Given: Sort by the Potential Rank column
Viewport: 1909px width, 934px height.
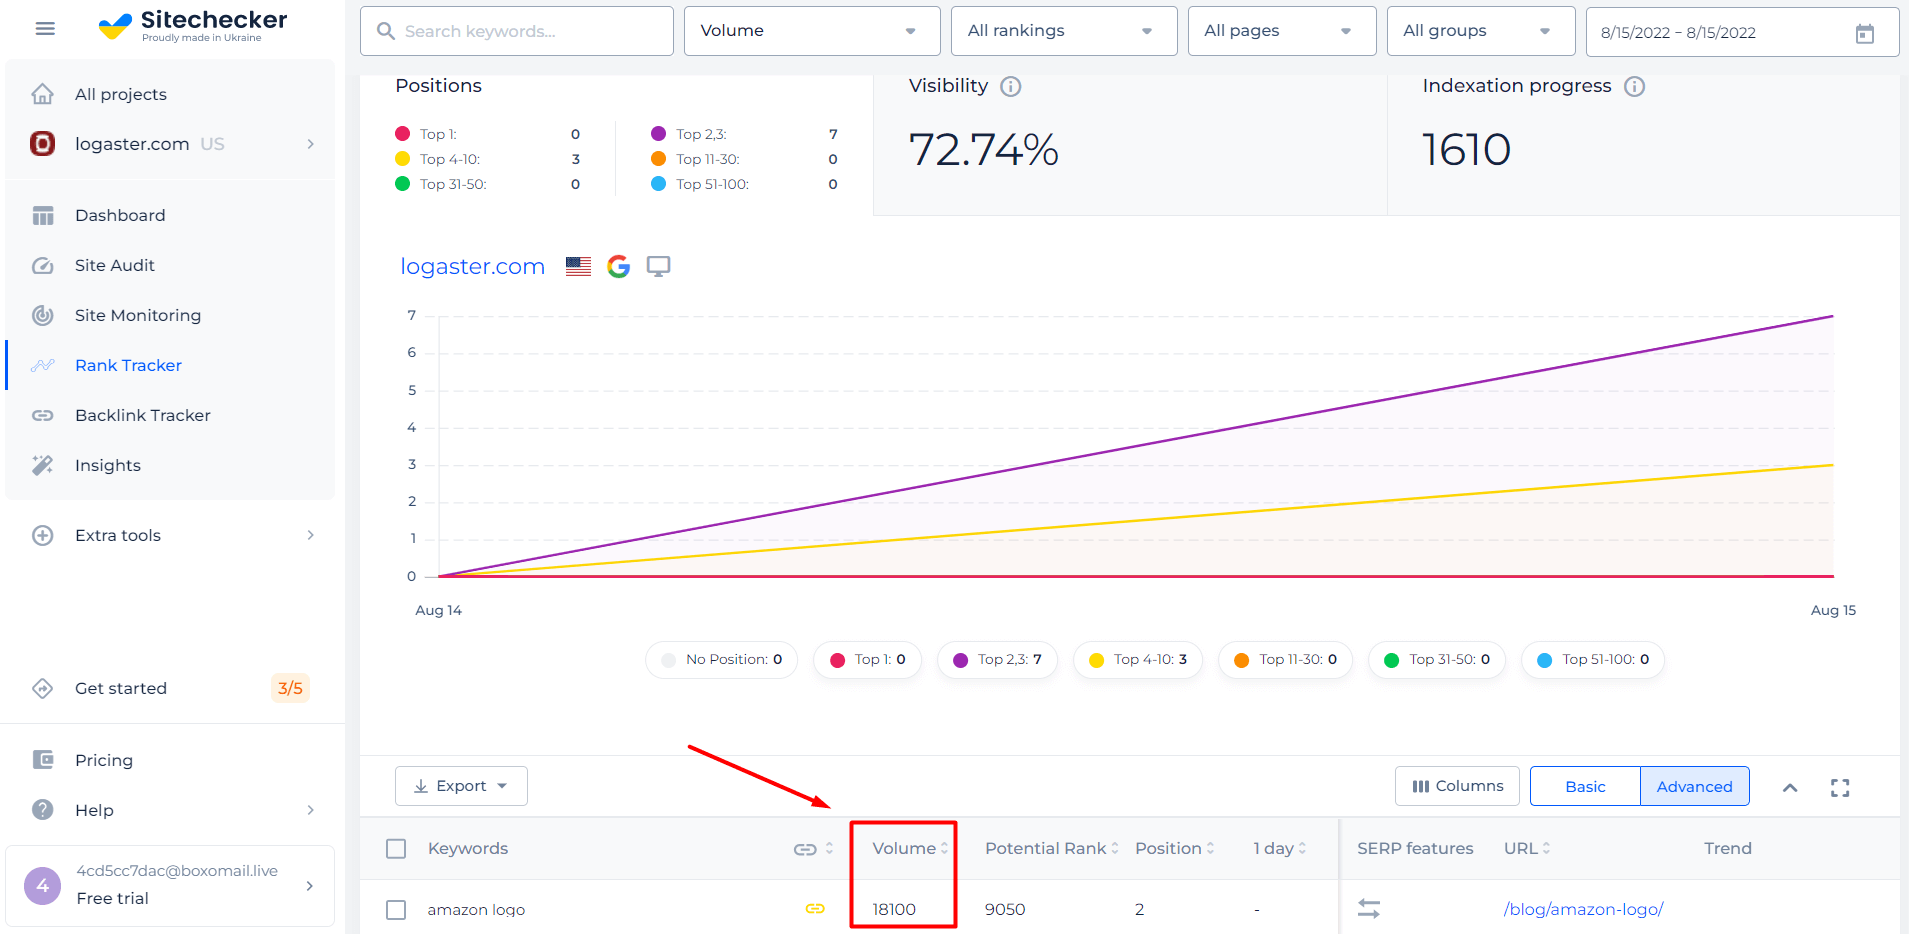Looking at the screenshot, I should (1051, 848).
